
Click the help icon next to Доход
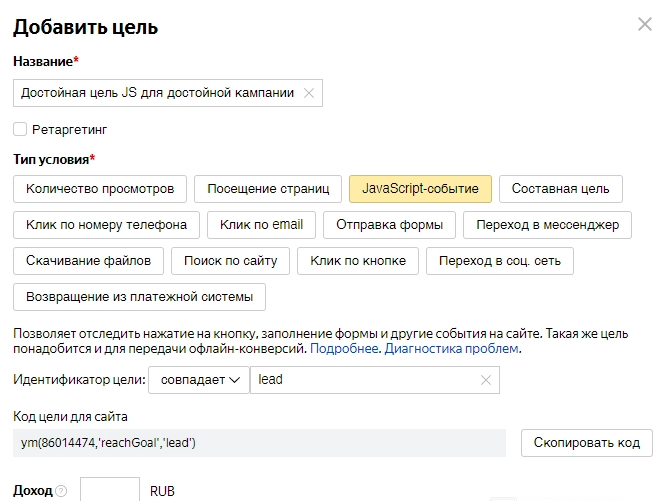coord(61,492)
